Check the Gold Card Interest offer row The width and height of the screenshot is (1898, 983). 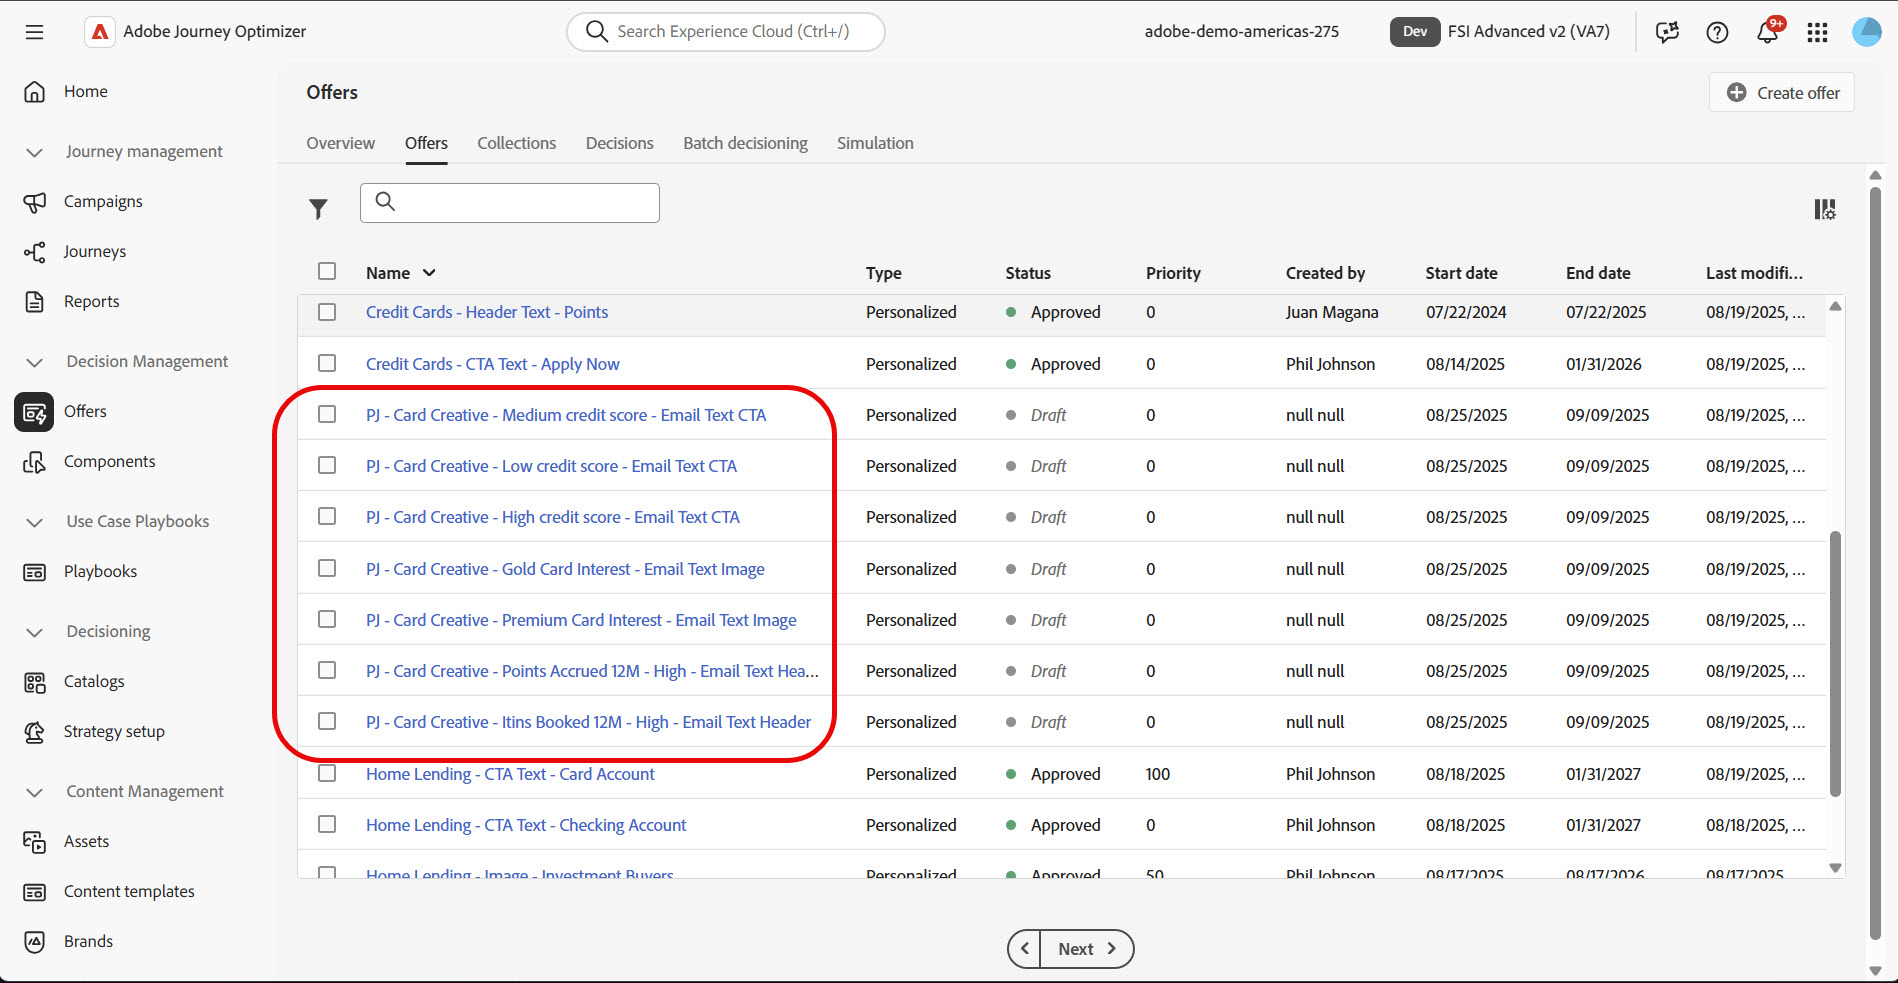[327, 568]
